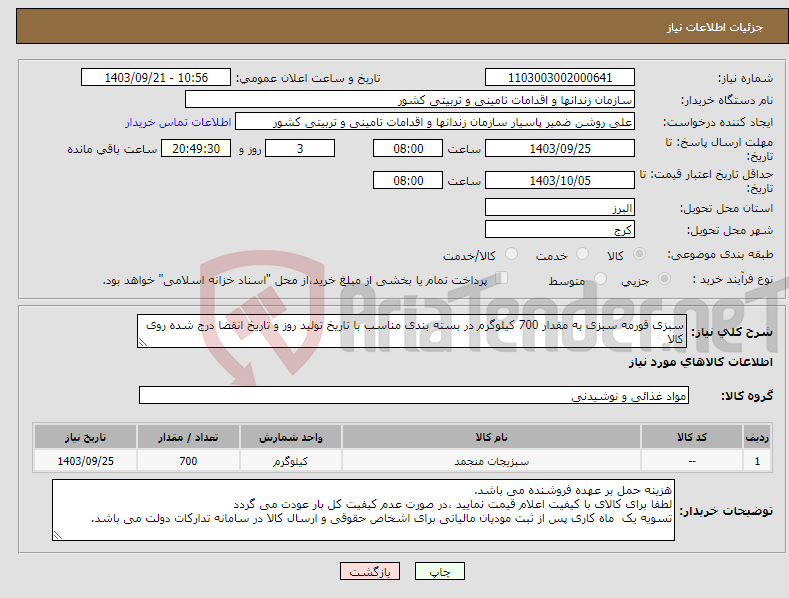Click اطلاعات کالاهای مورد نیاز heading

pos(700,362)
